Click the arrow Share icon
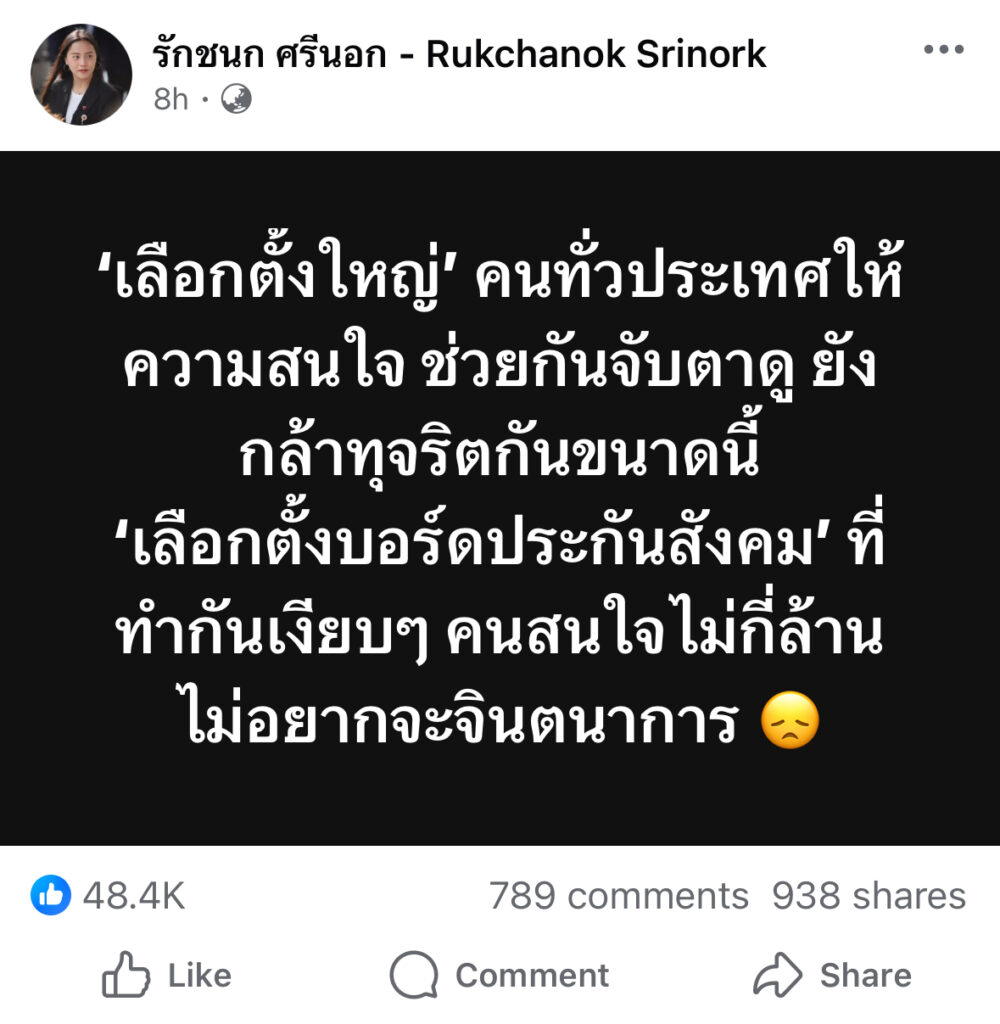 coord(777,974)
